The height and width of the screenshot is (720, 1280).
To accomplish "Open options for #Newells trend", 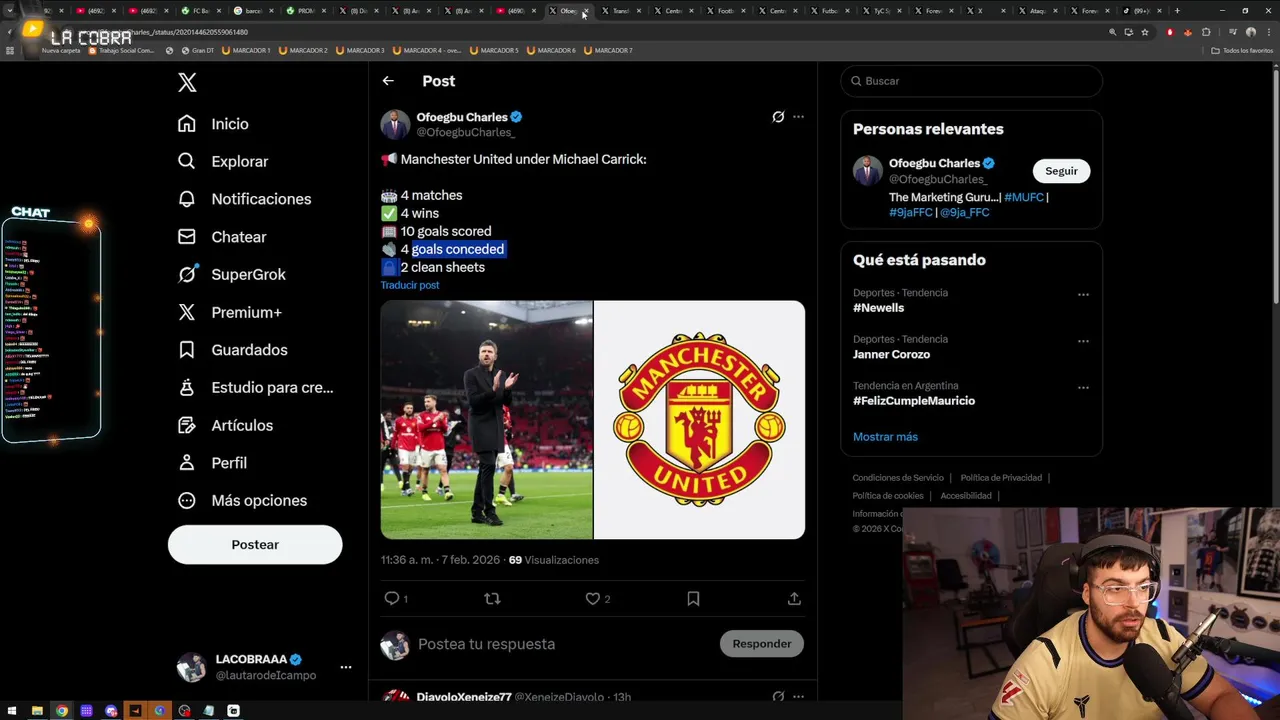I will tap(1083, 295).
